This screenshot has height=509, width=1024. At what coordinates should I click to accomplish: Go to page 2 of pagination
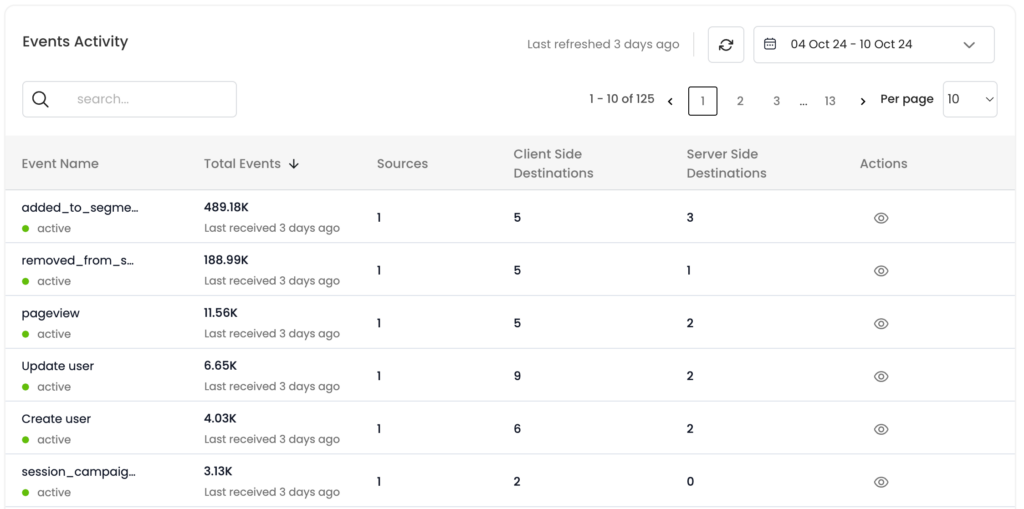[x=740, y=101]
